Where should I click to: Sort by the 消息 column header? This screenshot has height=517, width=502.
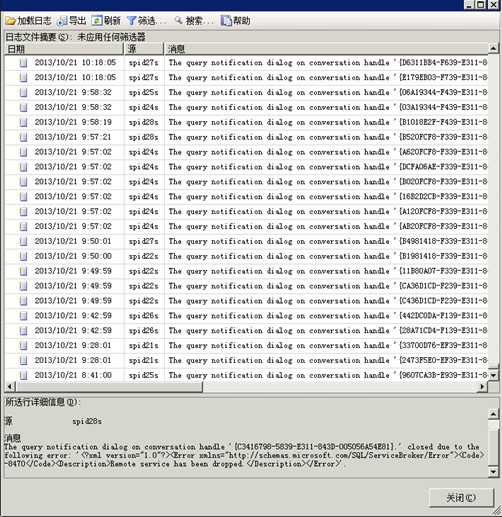pos(326,49)
